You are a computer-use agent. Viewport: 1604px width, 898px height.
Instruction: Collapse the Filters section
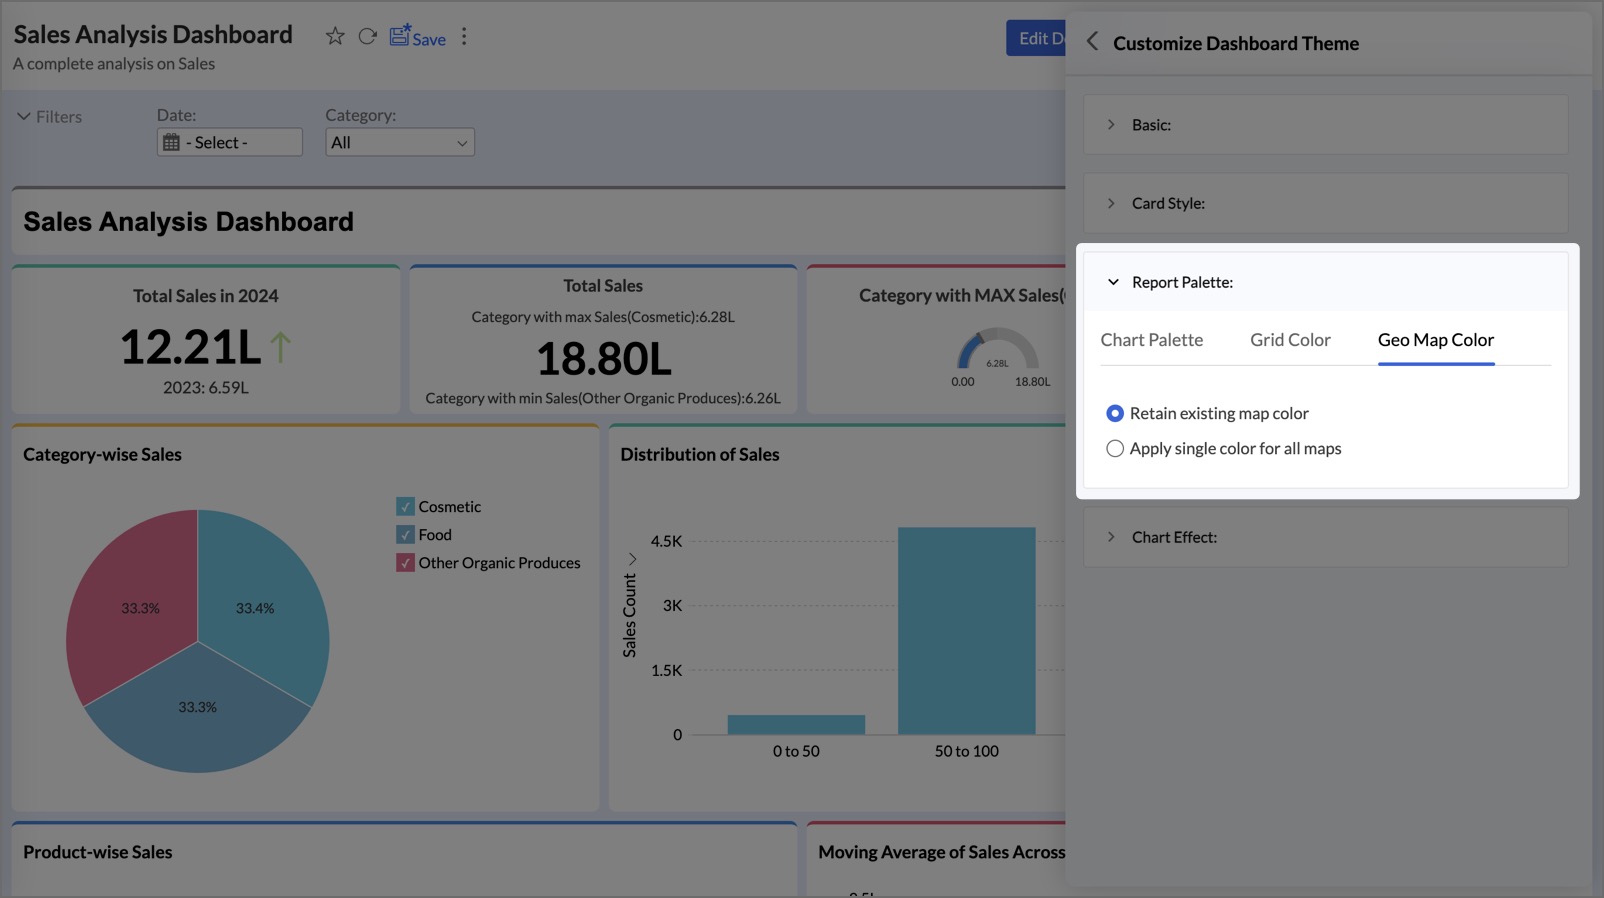(24, 117)
